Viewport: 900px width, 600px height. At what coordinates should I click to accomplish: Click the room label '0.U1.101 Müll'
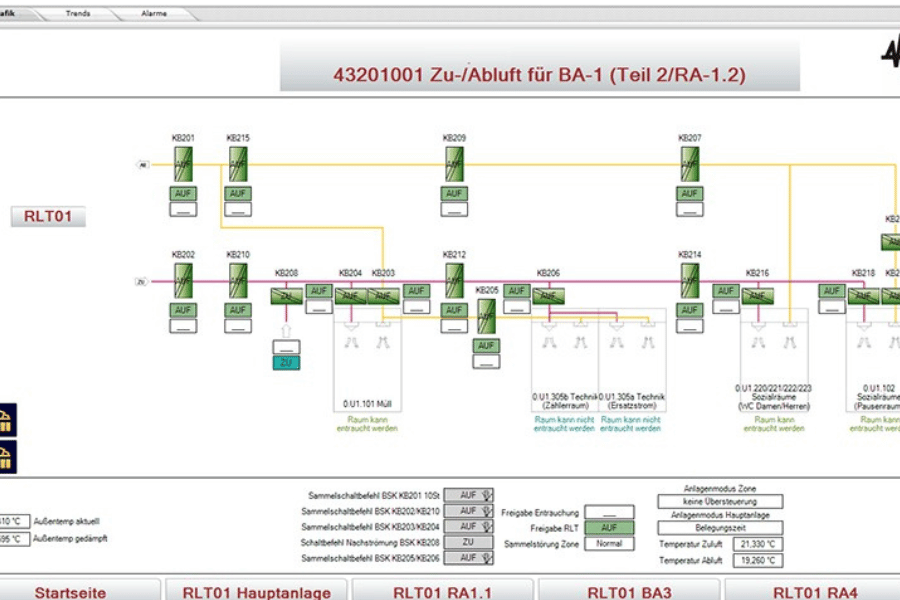pos(367,404)
